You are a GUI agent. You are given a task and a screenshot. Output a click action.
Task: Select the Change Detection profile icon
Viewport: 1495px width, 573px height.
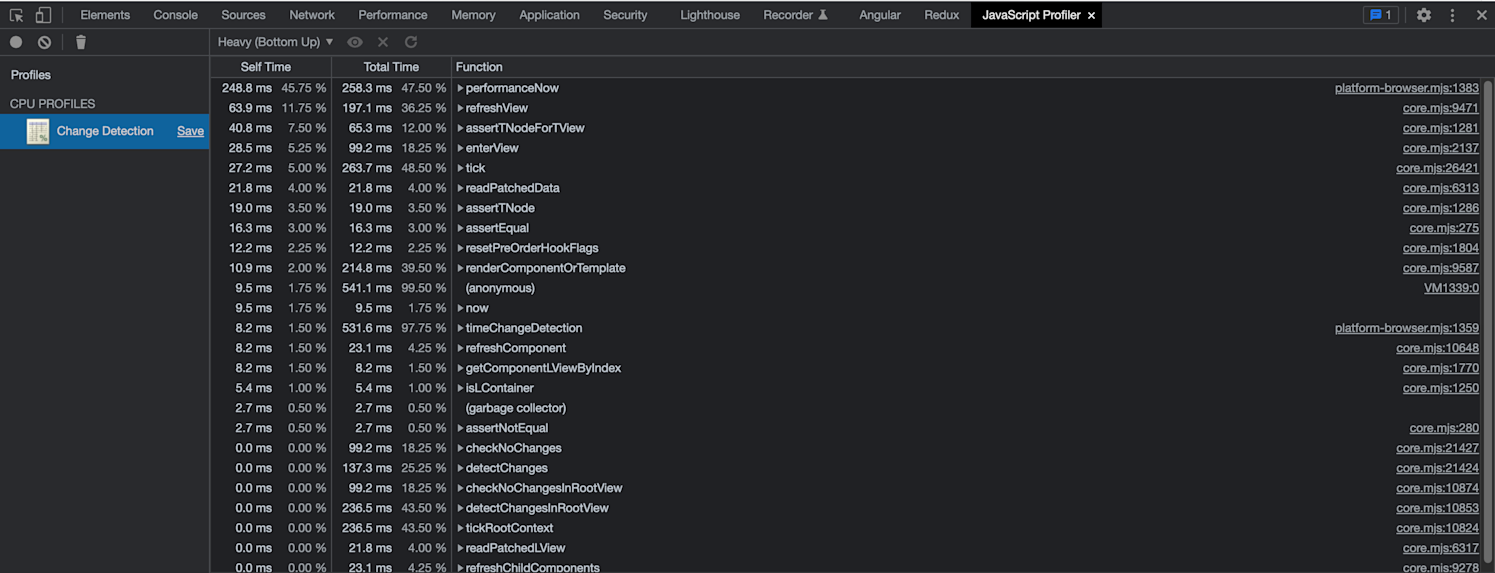[38, 131]
